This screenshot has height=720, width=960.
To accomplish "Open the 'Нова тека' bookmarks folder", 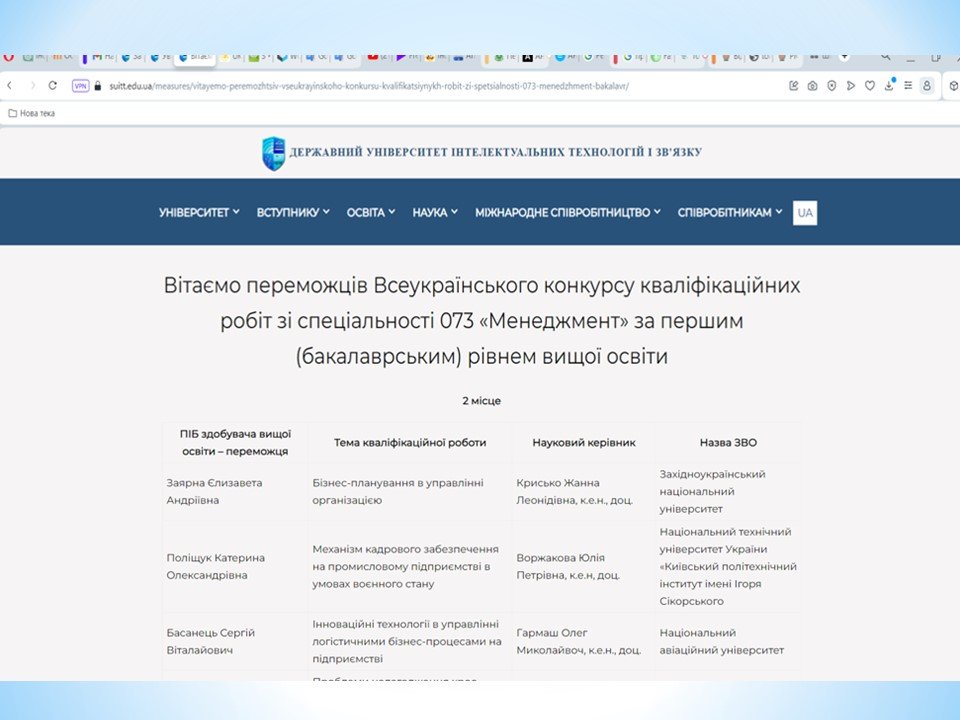I will tap(31, 113).
